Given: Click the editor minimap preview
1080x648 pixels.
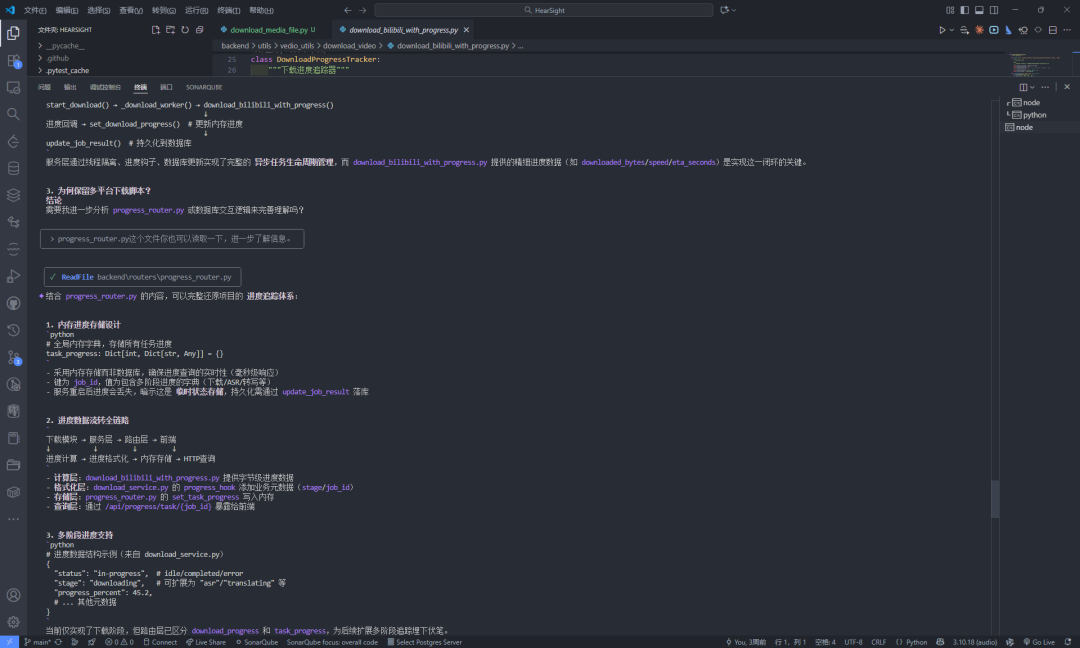Looking at the screenshot, I should point(1037,65).
